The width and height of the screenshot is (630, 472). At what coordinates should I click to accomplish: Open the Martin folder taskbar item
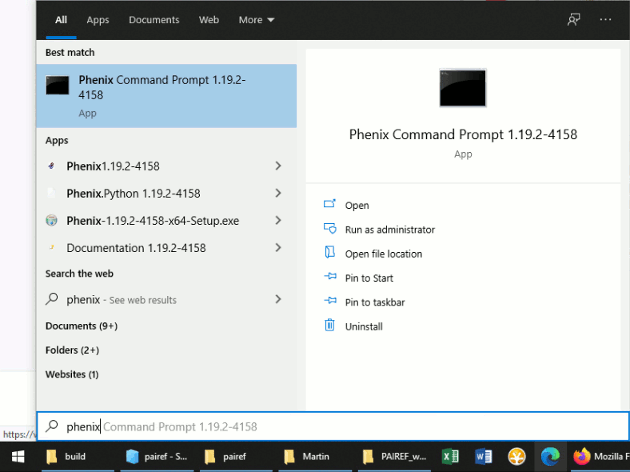[315, 457]
